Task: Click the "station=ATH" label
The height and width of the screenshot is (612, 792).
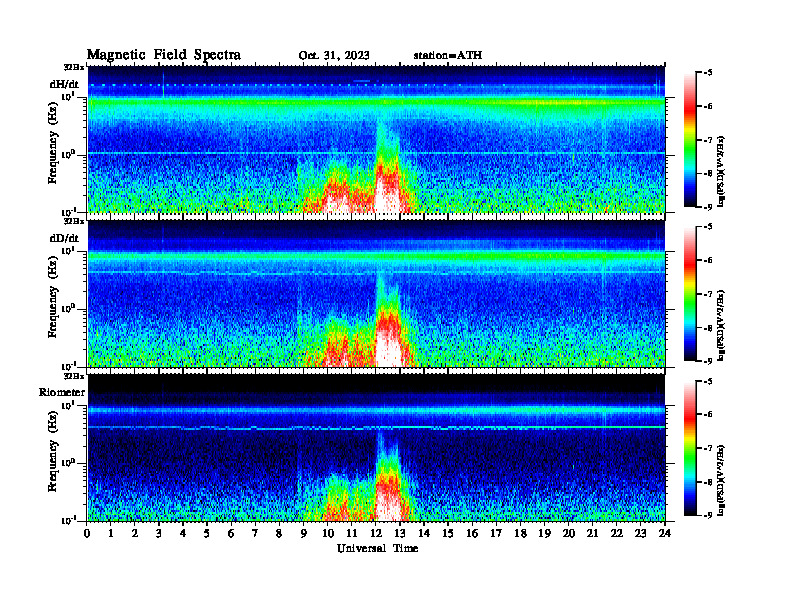Action: coord(448,55)
